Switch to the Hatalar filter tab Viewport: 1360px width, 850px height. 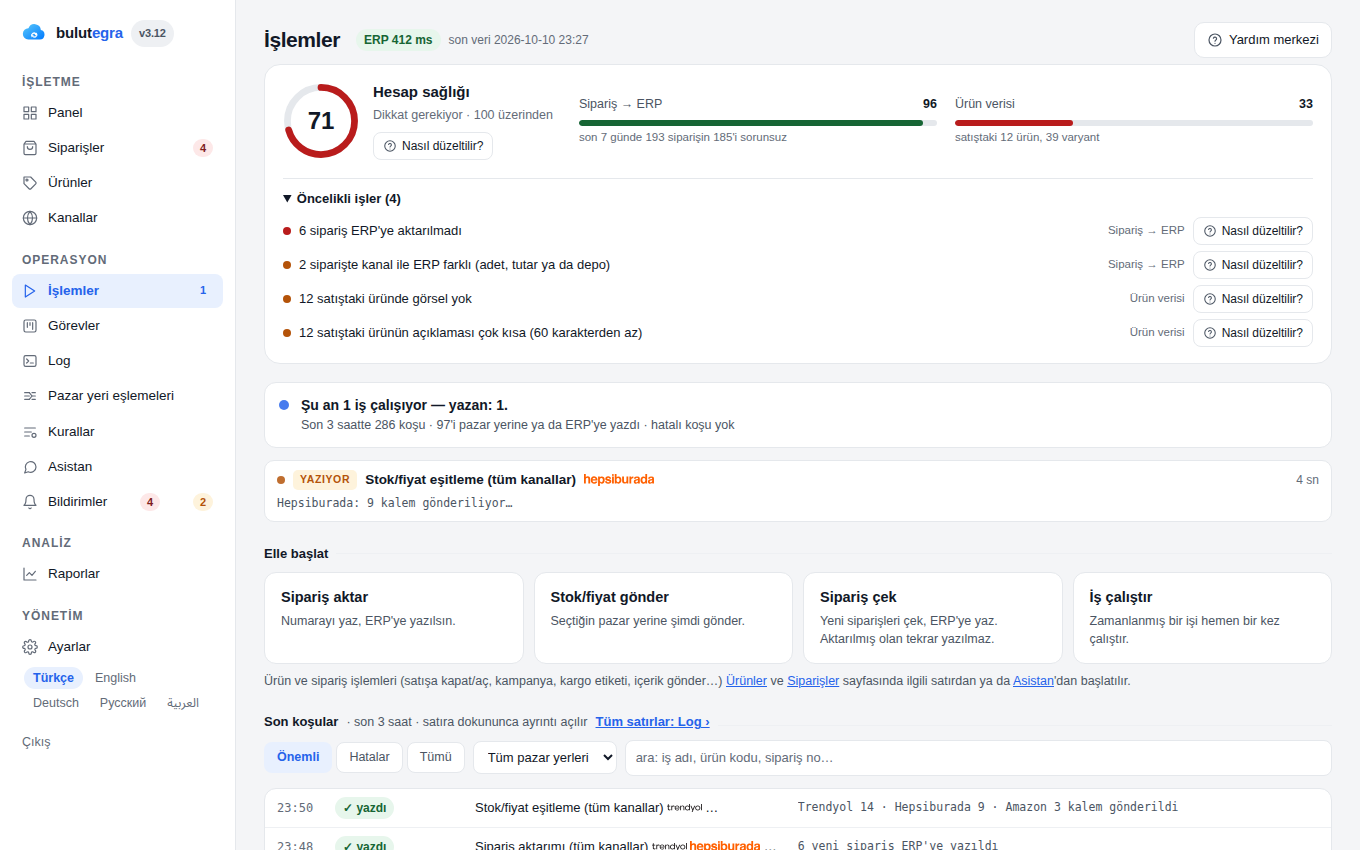tap(369, 757)
